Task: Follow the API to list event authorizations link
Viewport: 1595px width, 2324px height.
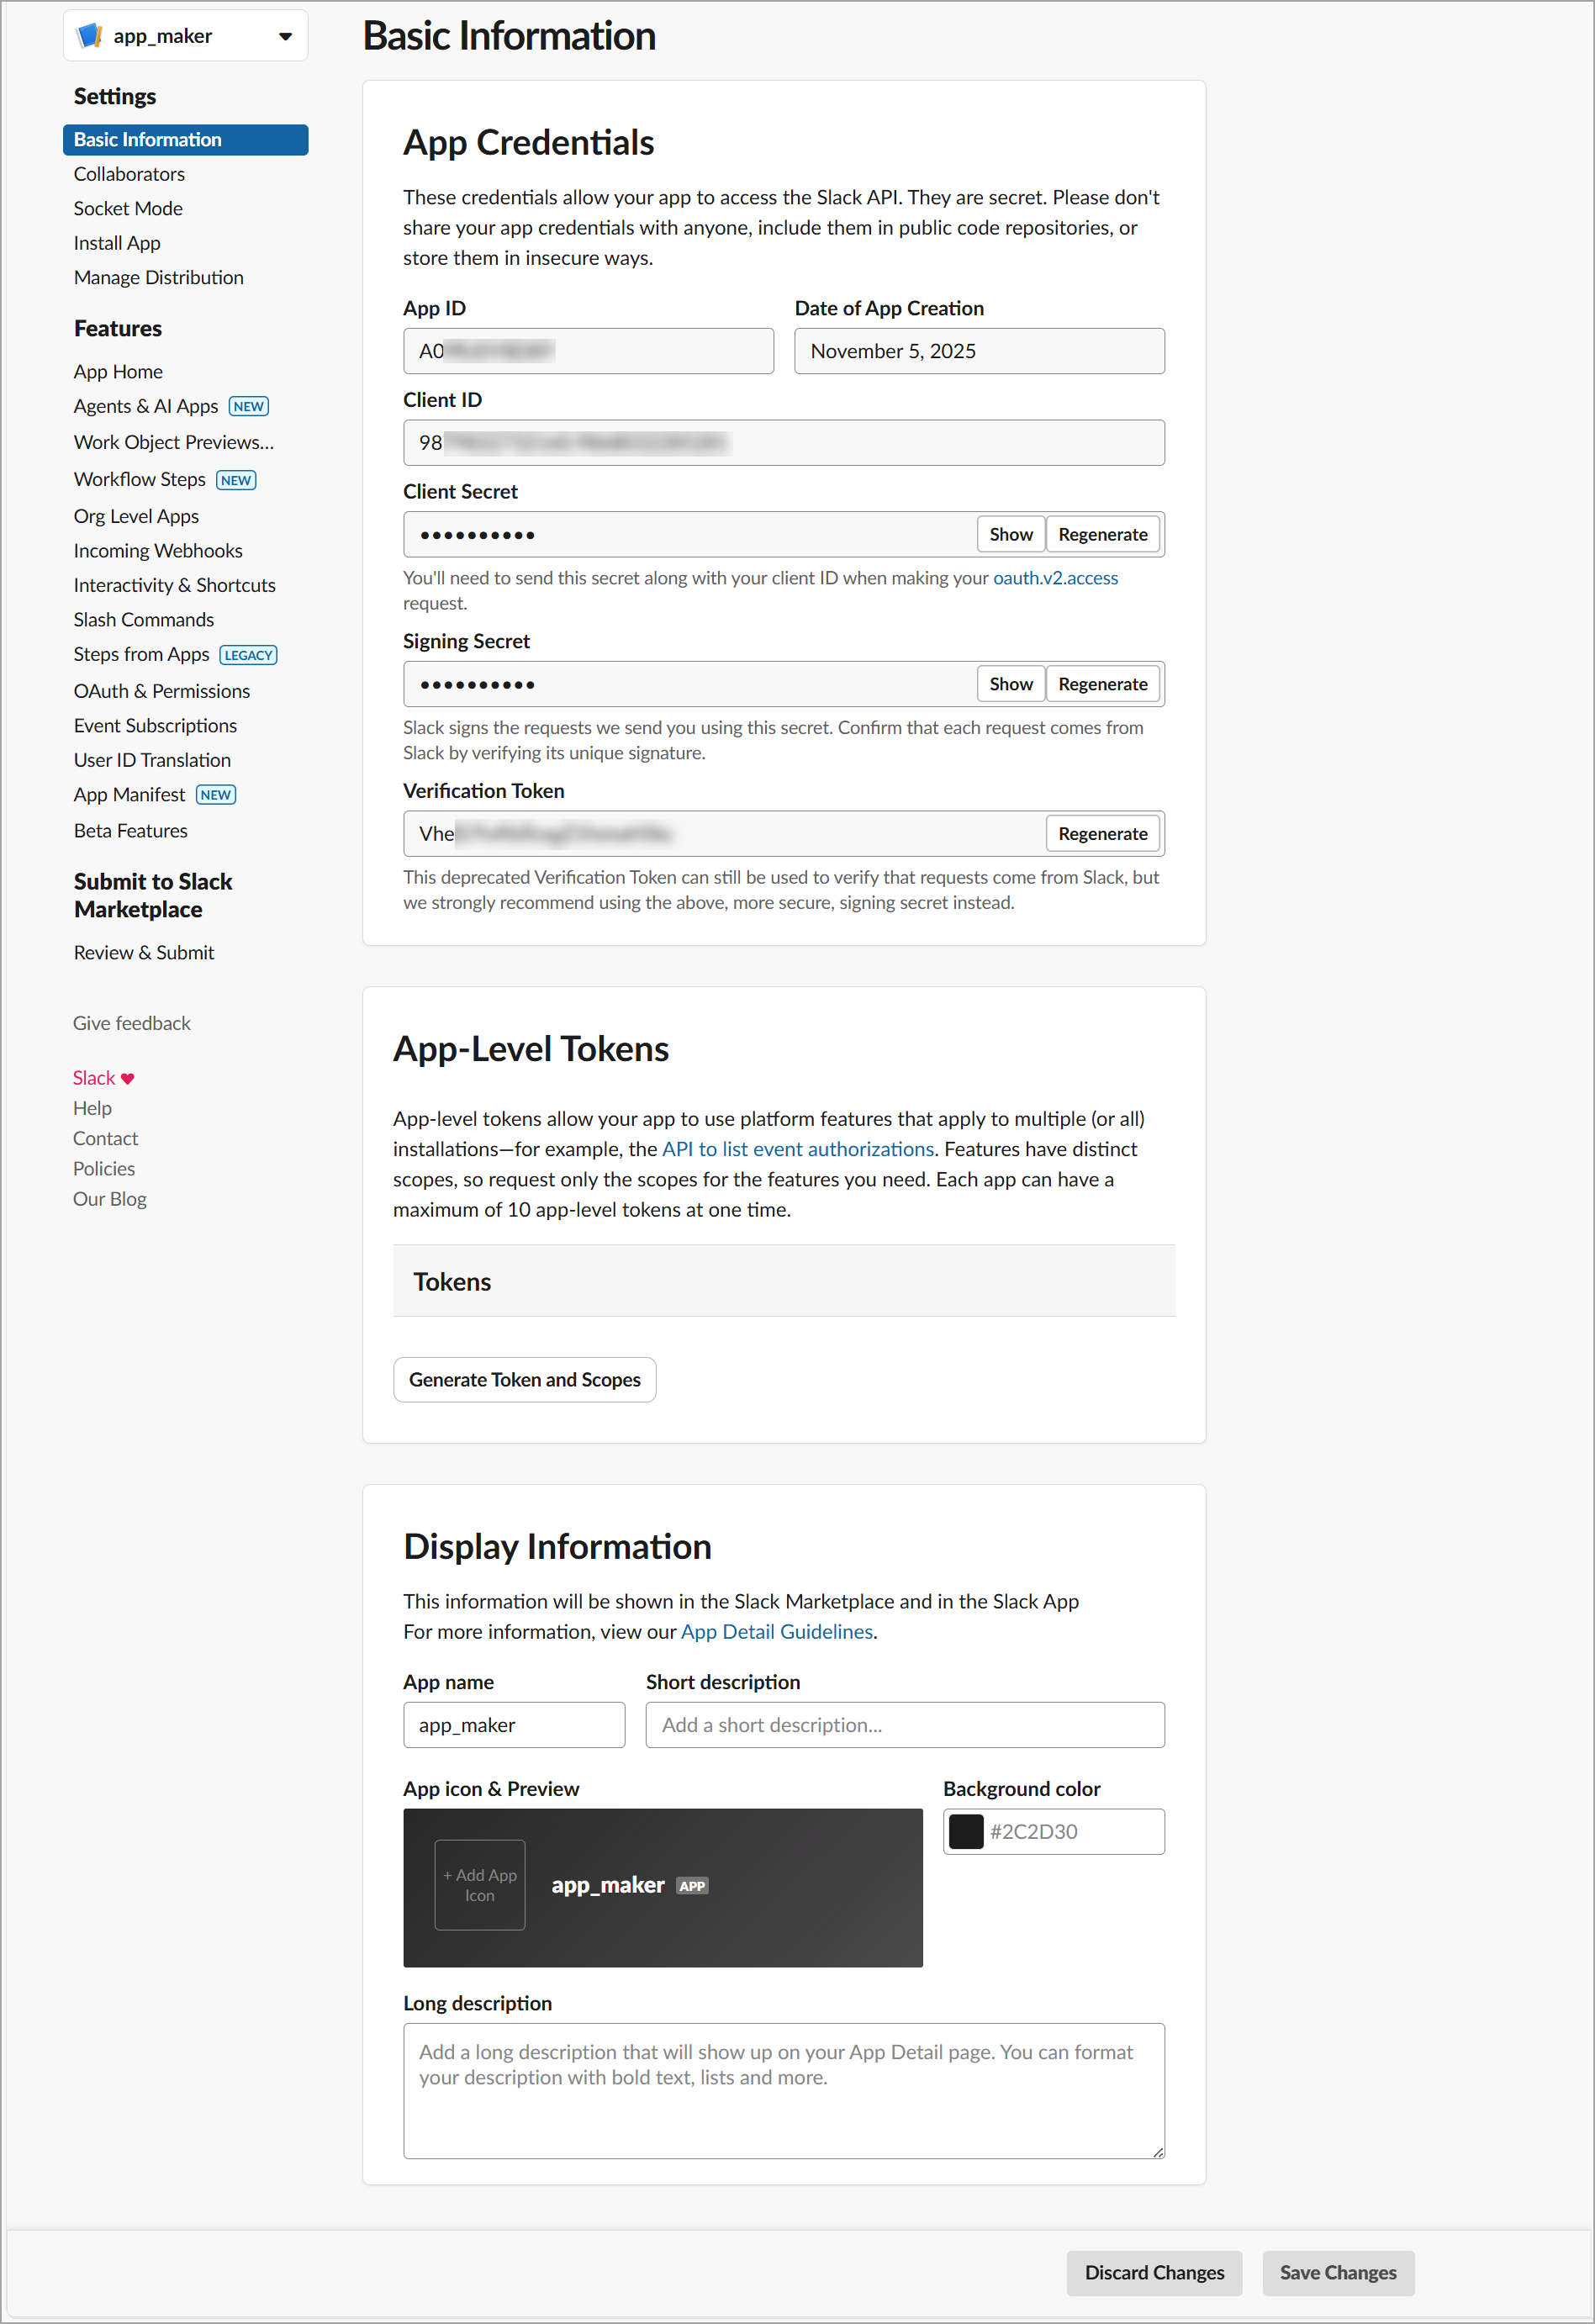Action: [798, 1149]
